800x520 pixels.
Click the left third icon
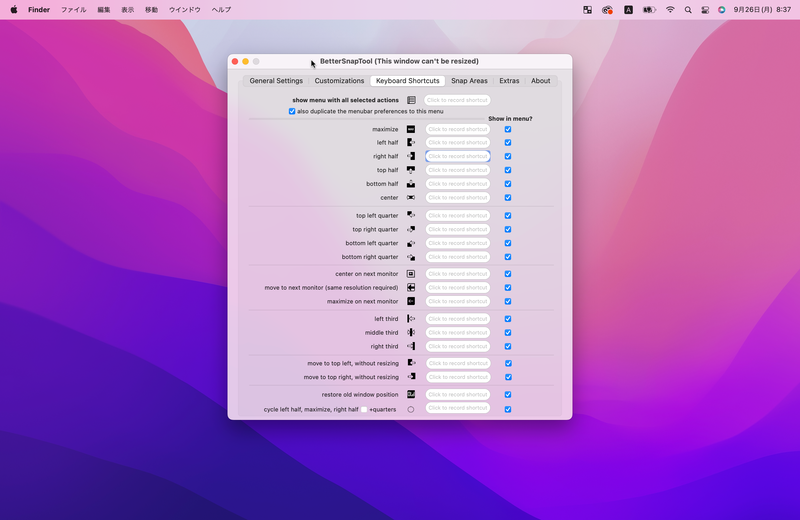point(411,319)
